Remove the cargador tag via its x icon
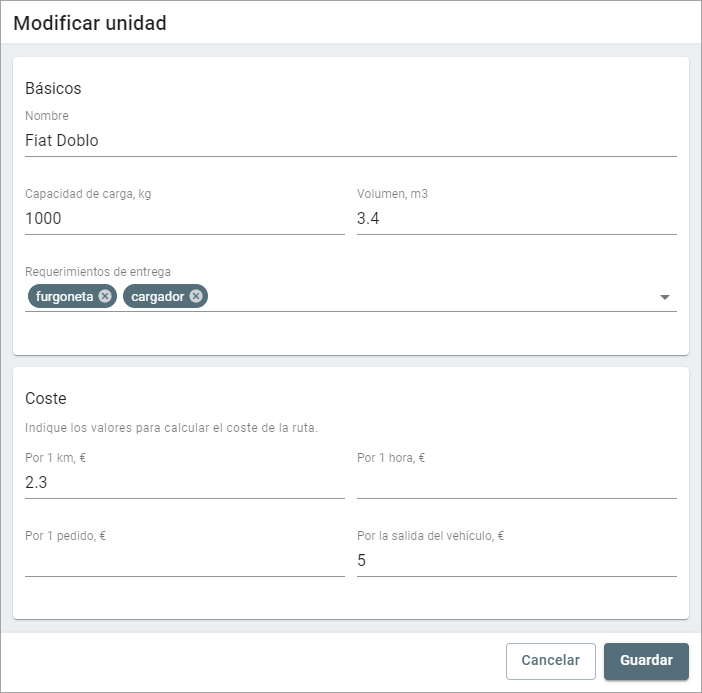 point(196,296)
